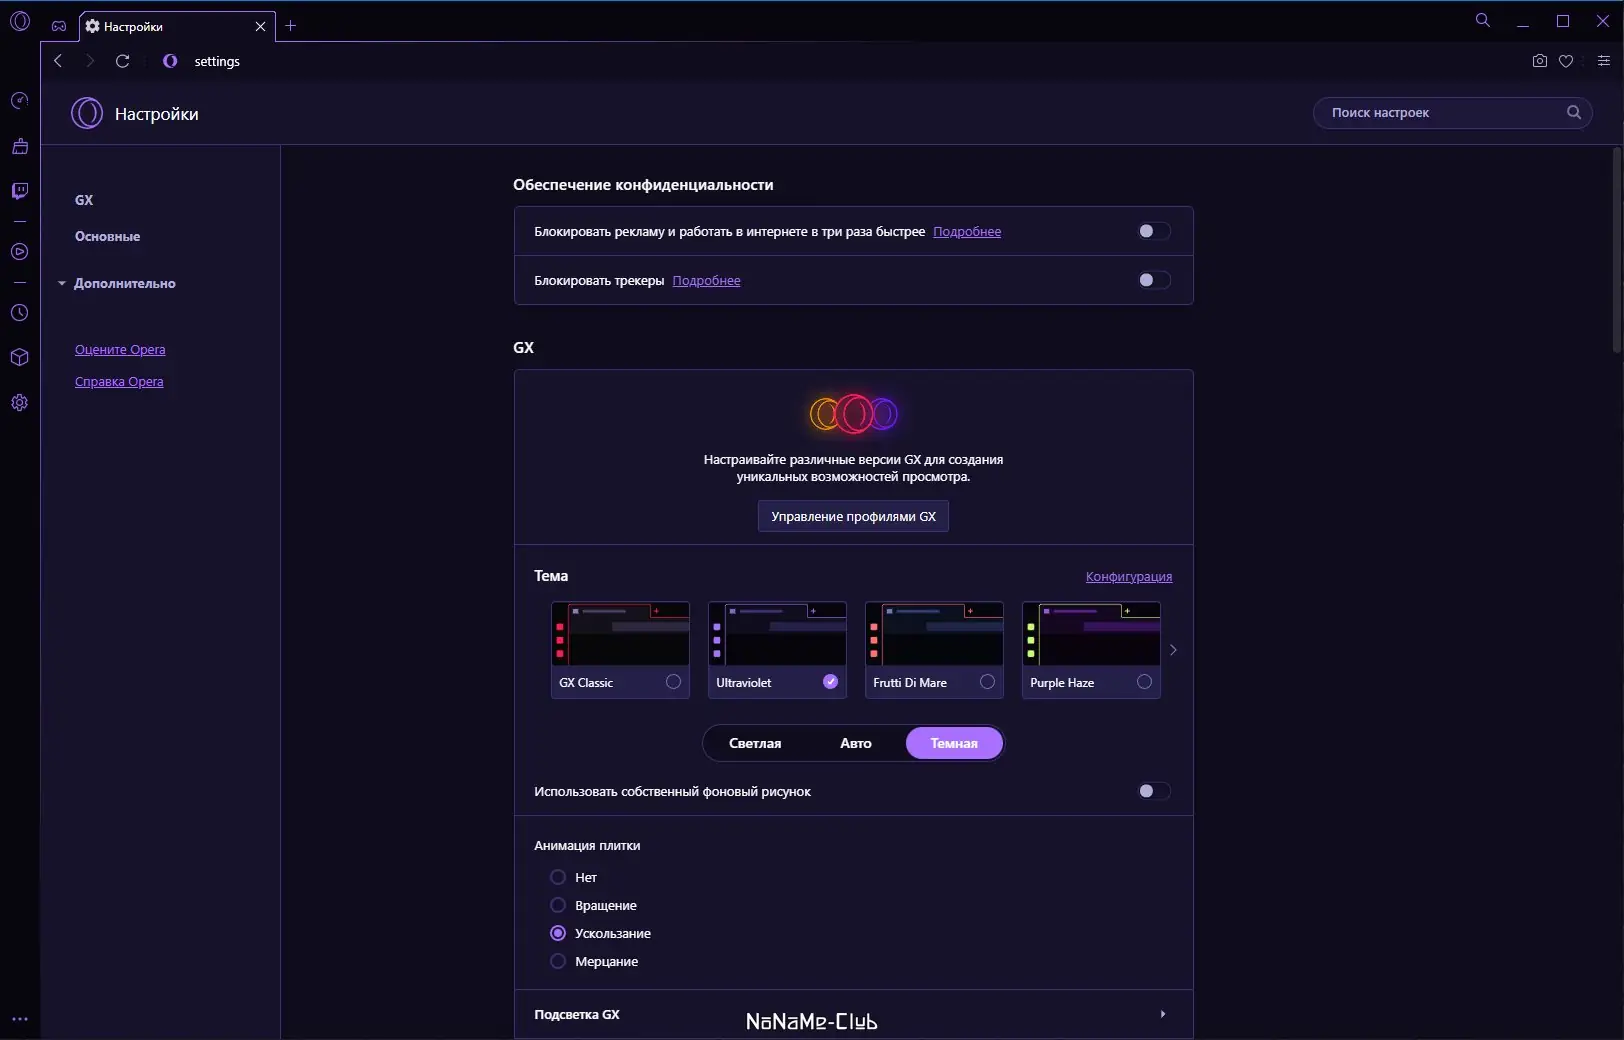Choose Нет for tile animation
Screen dimensions: 1624x1040
(558, 877)
